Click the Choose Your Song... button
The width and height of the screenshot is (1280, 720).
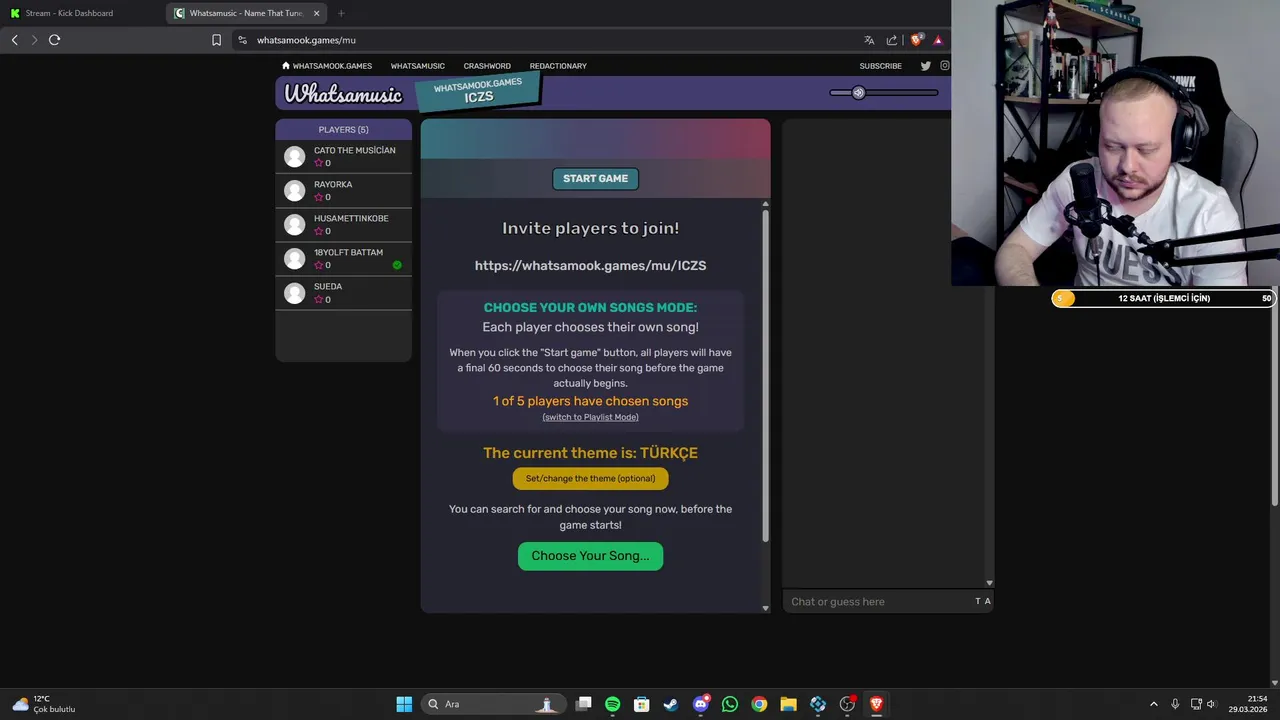click(x=590, y=556)
